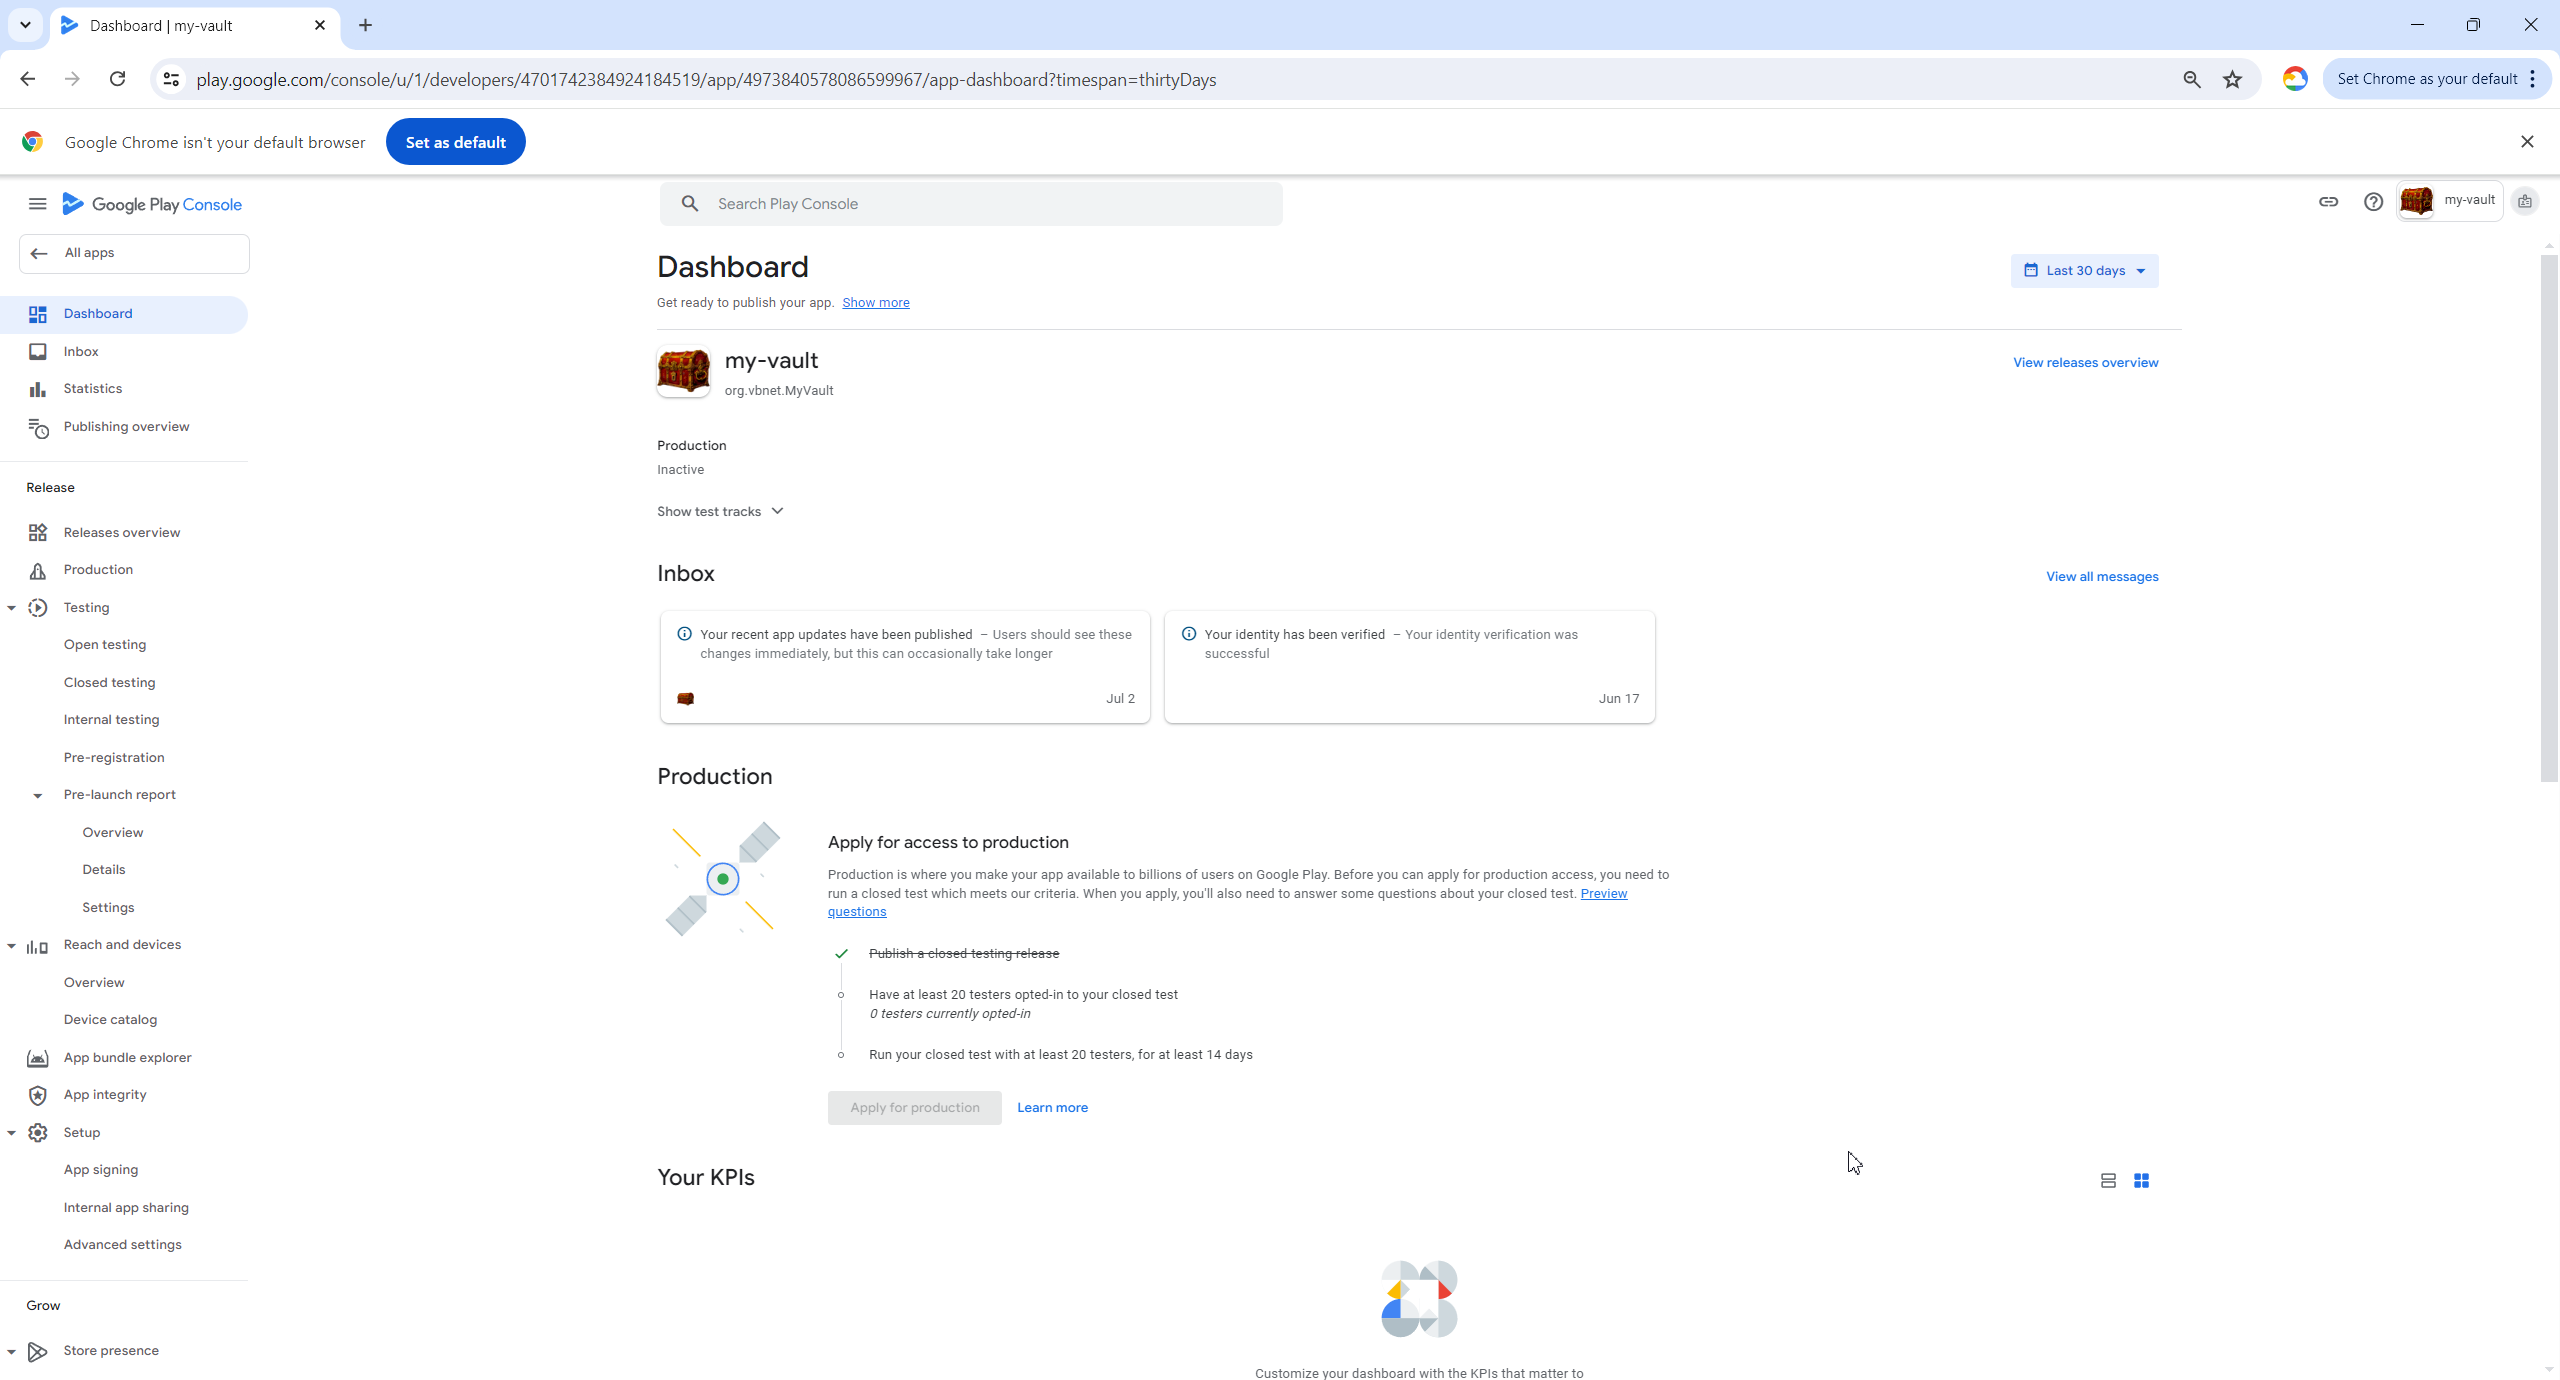Open Closed testing menu item
The width and height of the screenshot is (2560, 1380).
[x=110, y=683]
